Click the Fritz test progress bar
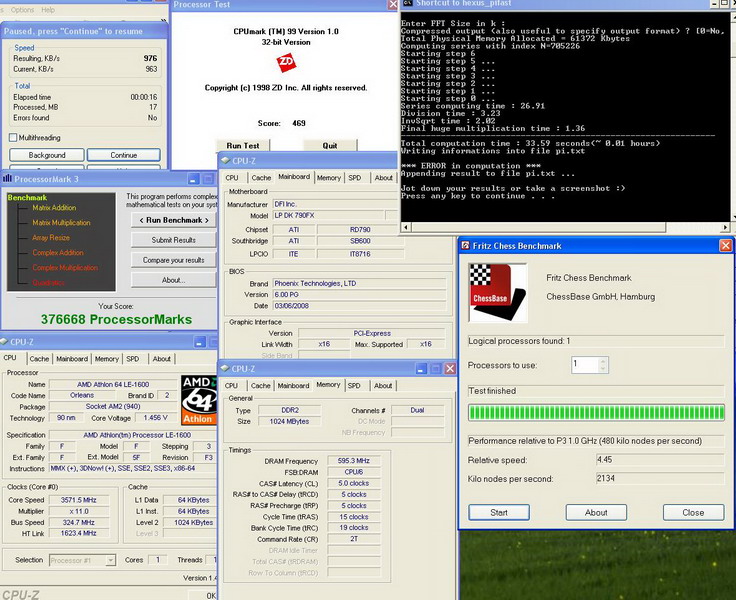This screenshot has width=736, height=600. click(596, 412)
